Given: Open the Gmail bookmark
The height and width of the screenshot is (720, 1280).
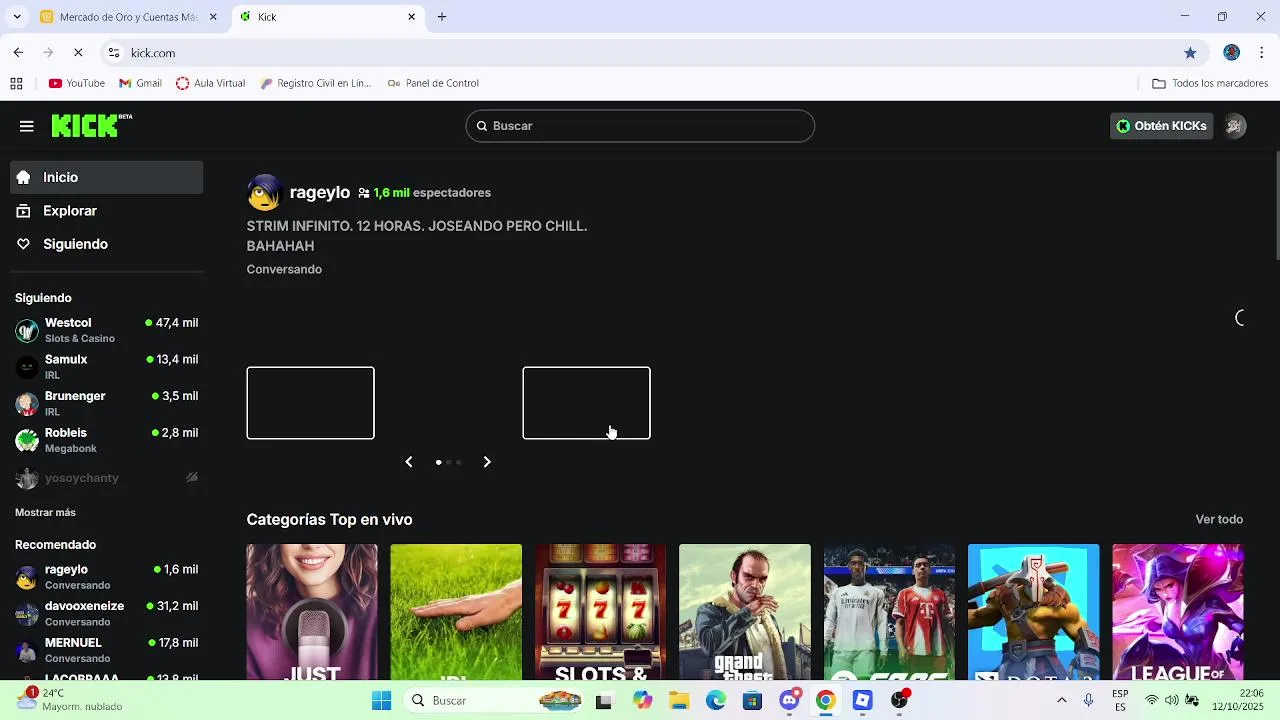Looking at the screenshot, I should [140, 83].
